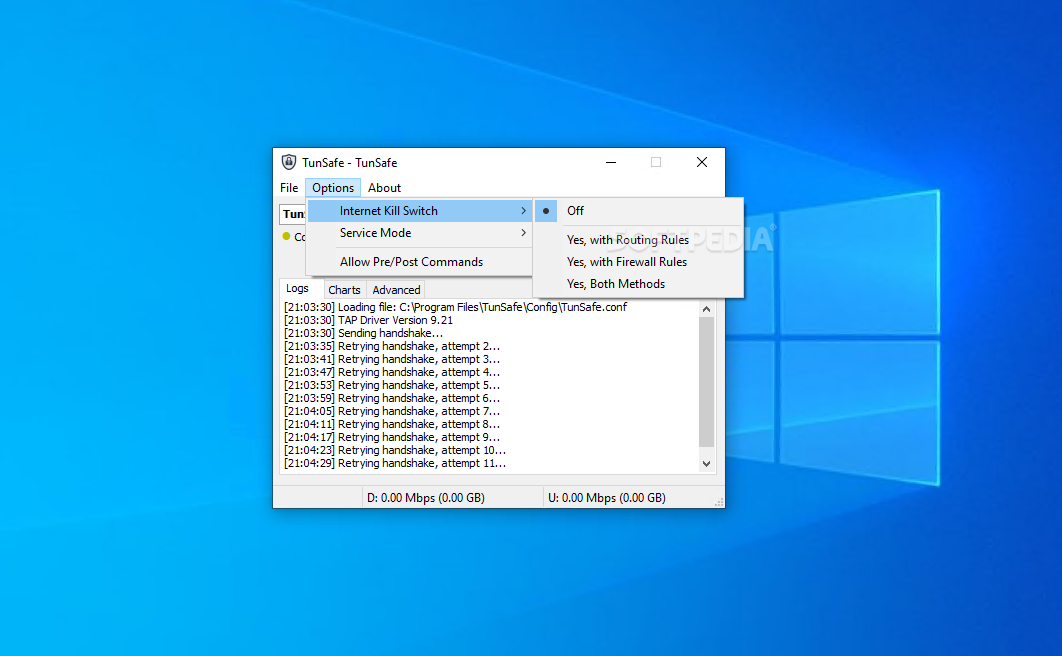This screenshot has height=656, width=1062.
Task: Switch to the Charts tab
Action: (x=344, y=290)
